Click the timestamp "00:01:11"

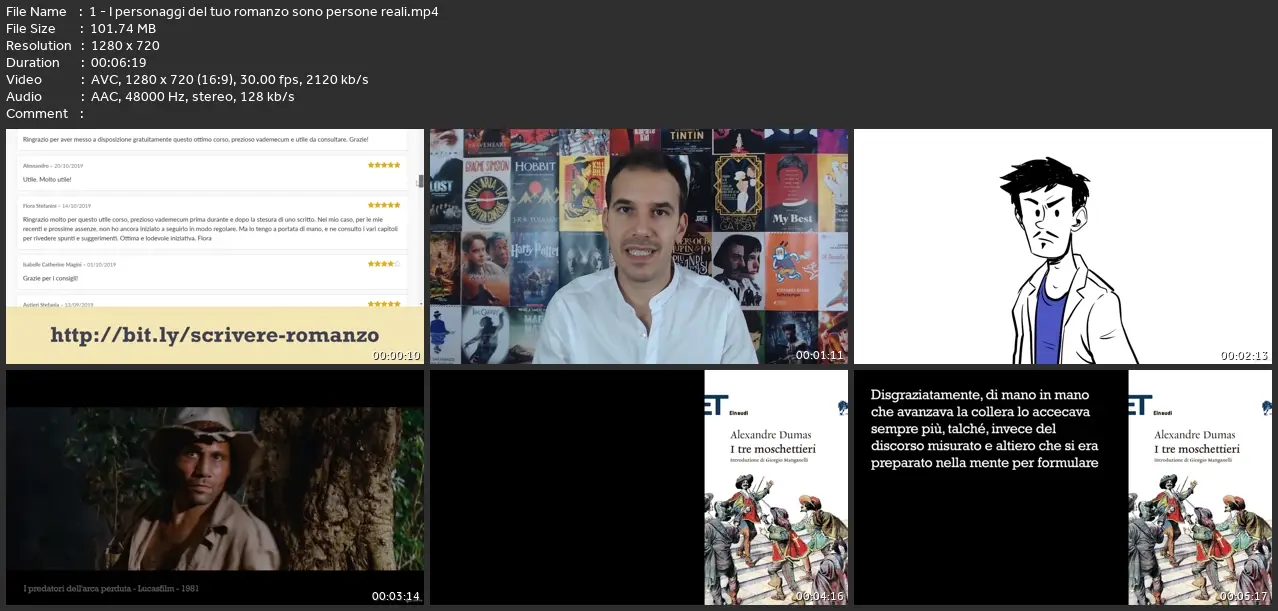click(820, 355)
